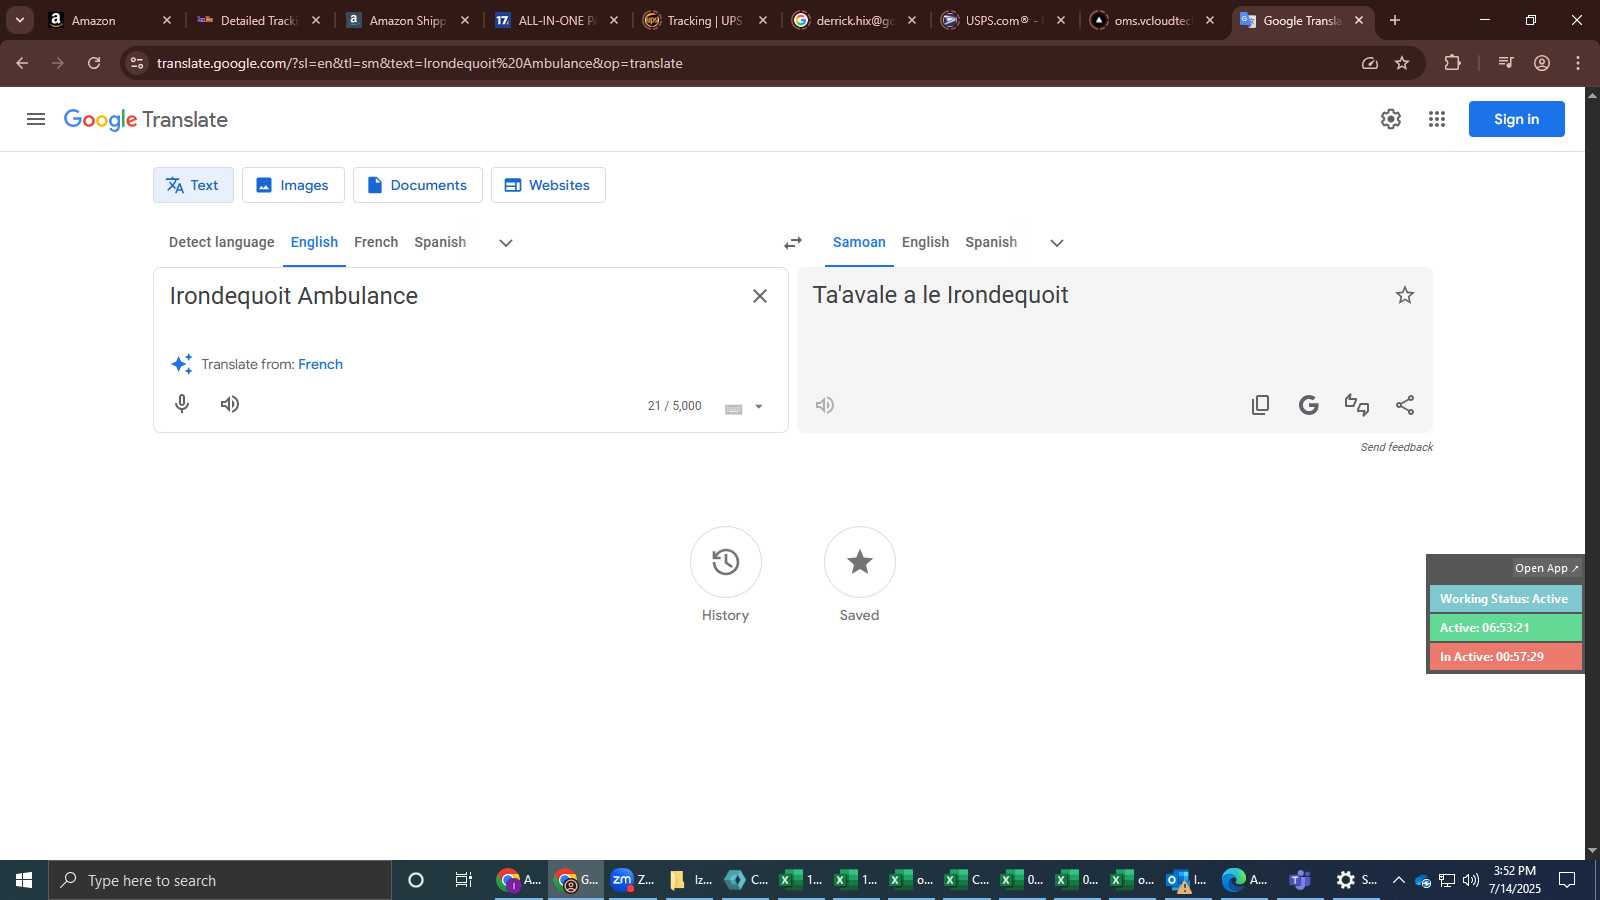Select Spanish as source language
This screenshot has width=1600, height=900.
(x=440, y=242)
